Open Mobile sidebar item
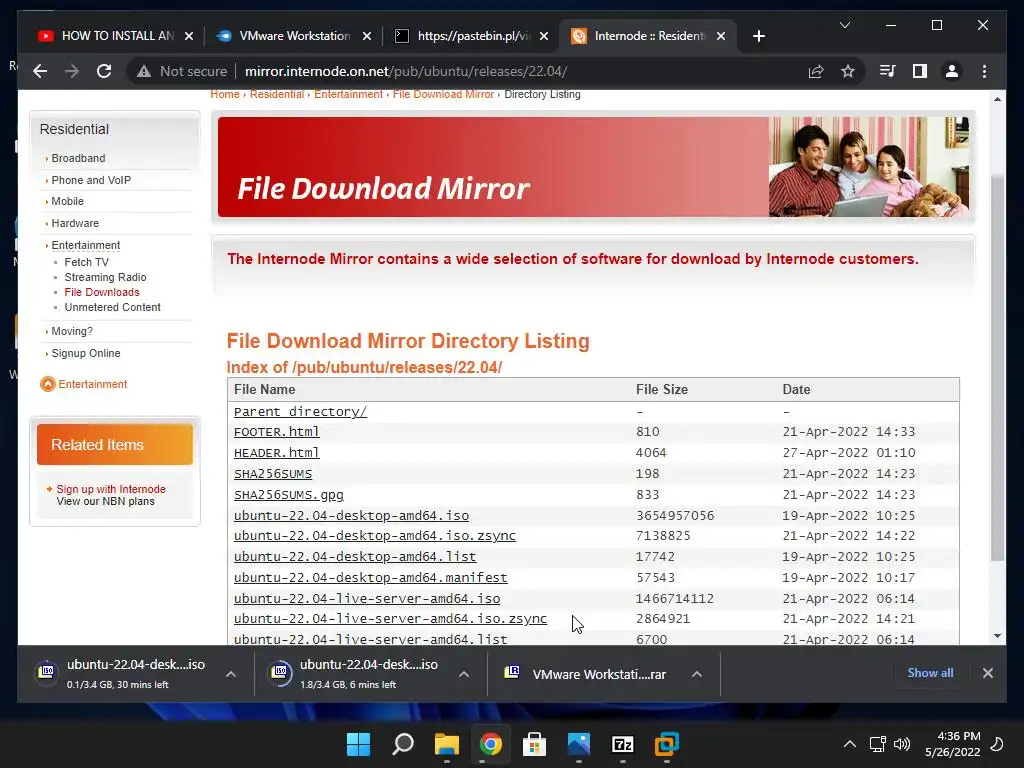 click(x=68, y=201)
